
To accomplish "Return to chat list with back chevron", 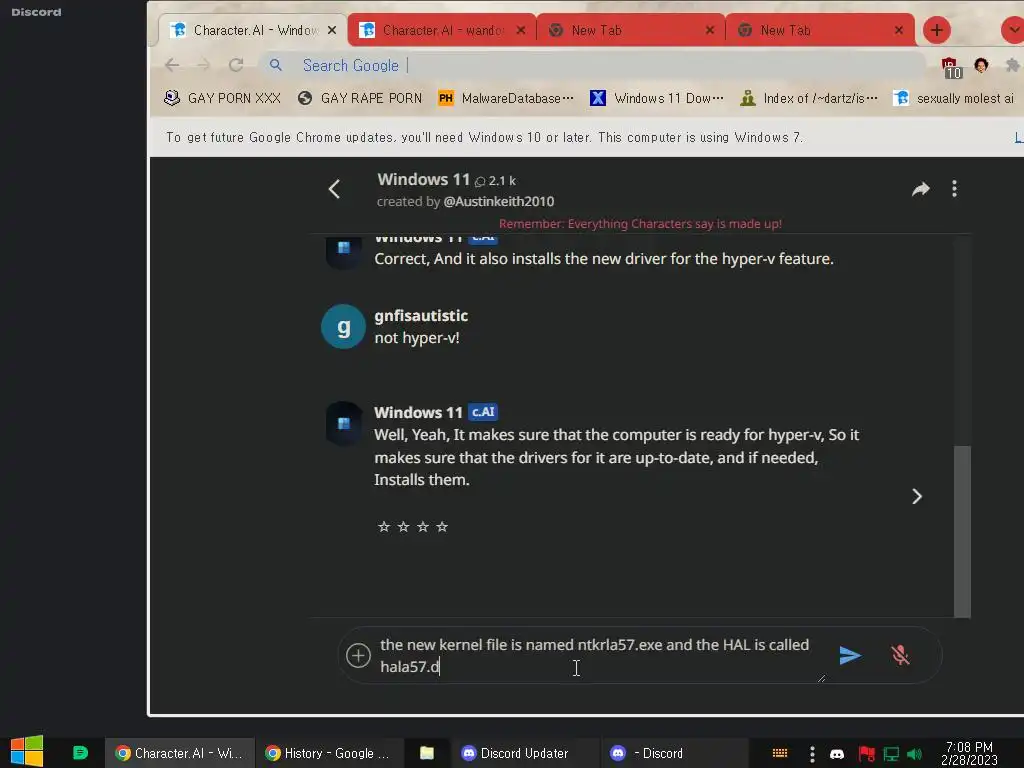I will tap(334, 189).
